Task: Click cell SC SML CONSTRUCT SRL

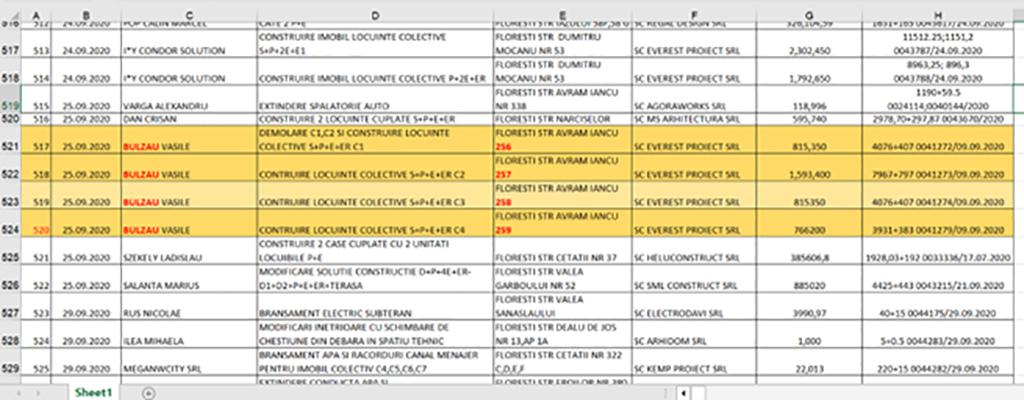Action: coord(695,279)
